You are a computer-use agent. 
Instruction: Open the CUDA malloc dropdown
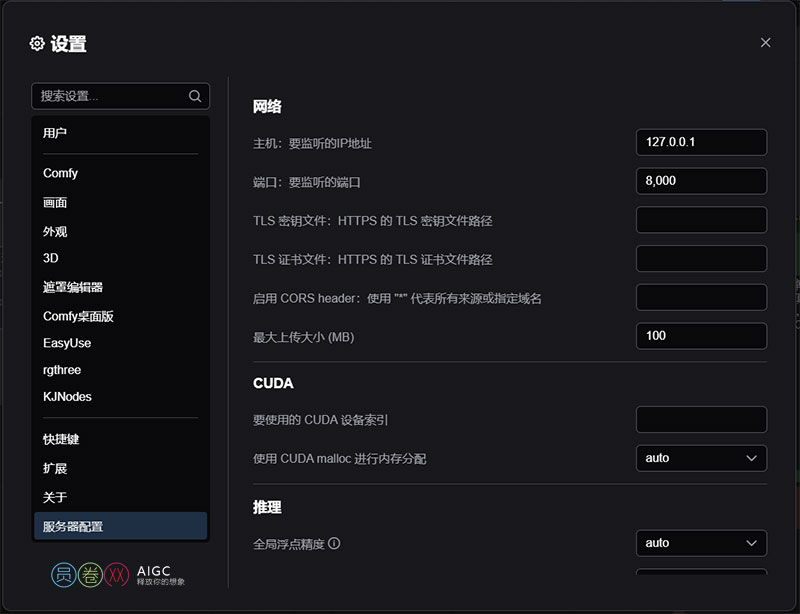tap(701, 458)
